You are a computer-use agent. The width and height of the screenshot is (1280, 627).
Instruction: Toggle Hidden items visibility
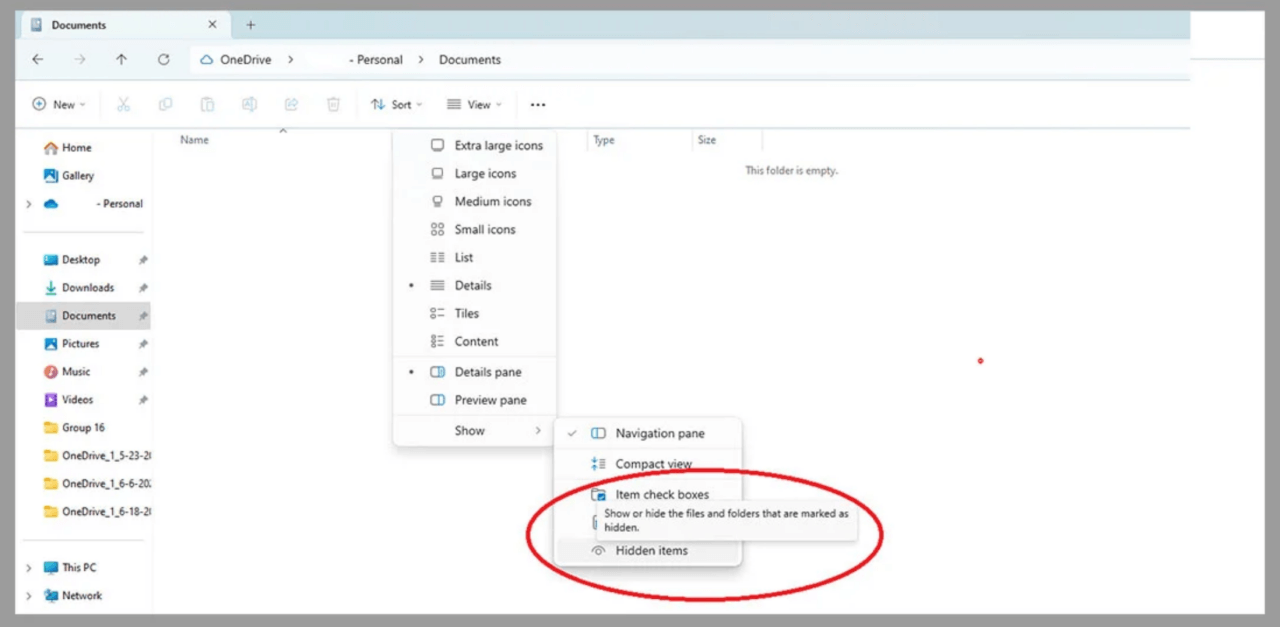tap(651, 550)
